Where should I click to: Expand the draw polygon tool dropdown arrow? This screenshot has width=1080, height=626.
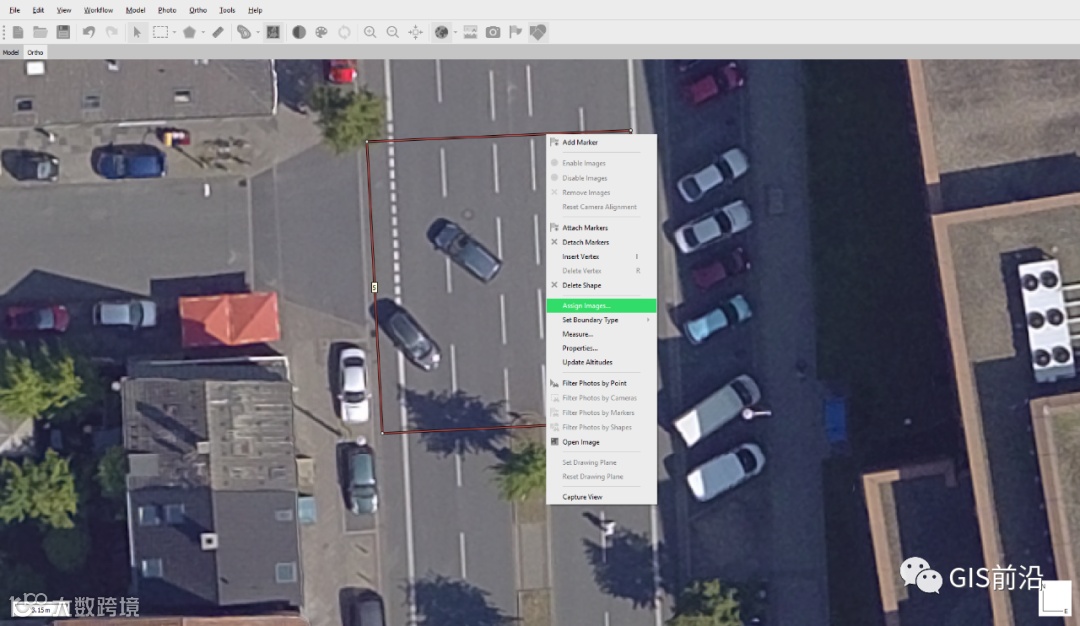point(203,32)
